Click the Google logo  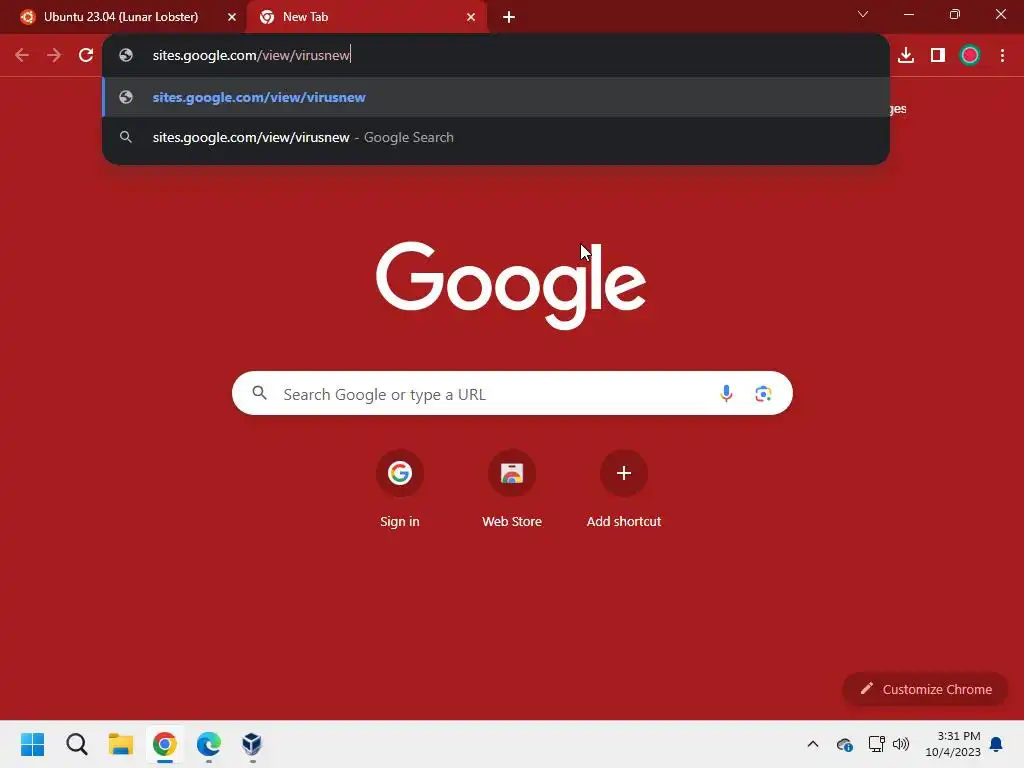tap(511, 285)
